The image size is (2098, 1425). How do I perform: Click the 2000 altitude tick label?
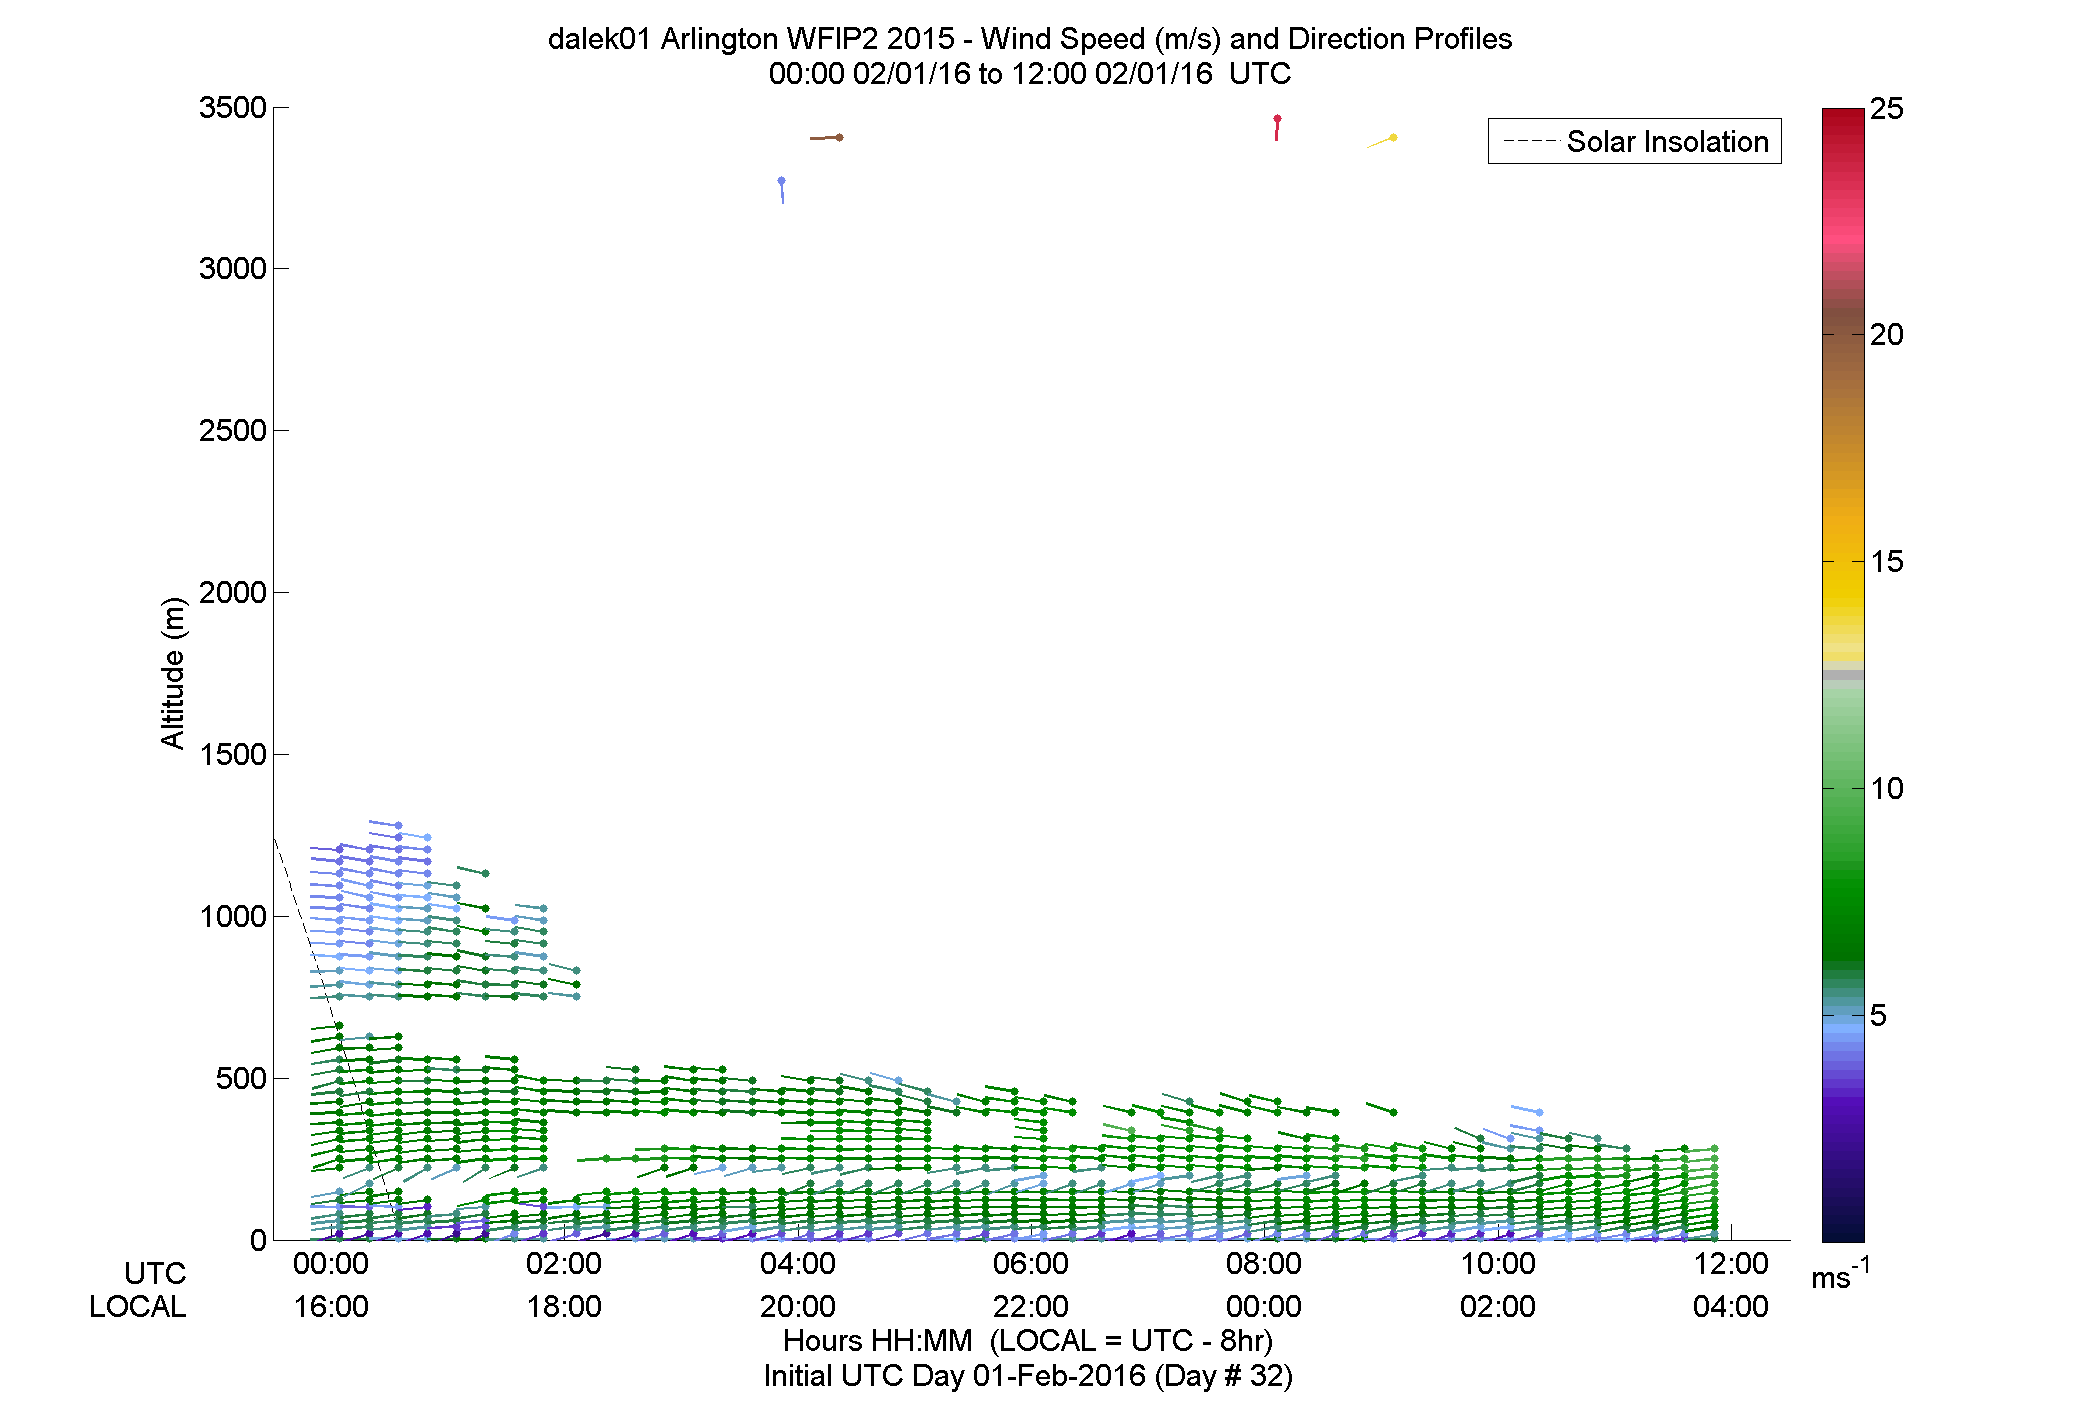233,593
